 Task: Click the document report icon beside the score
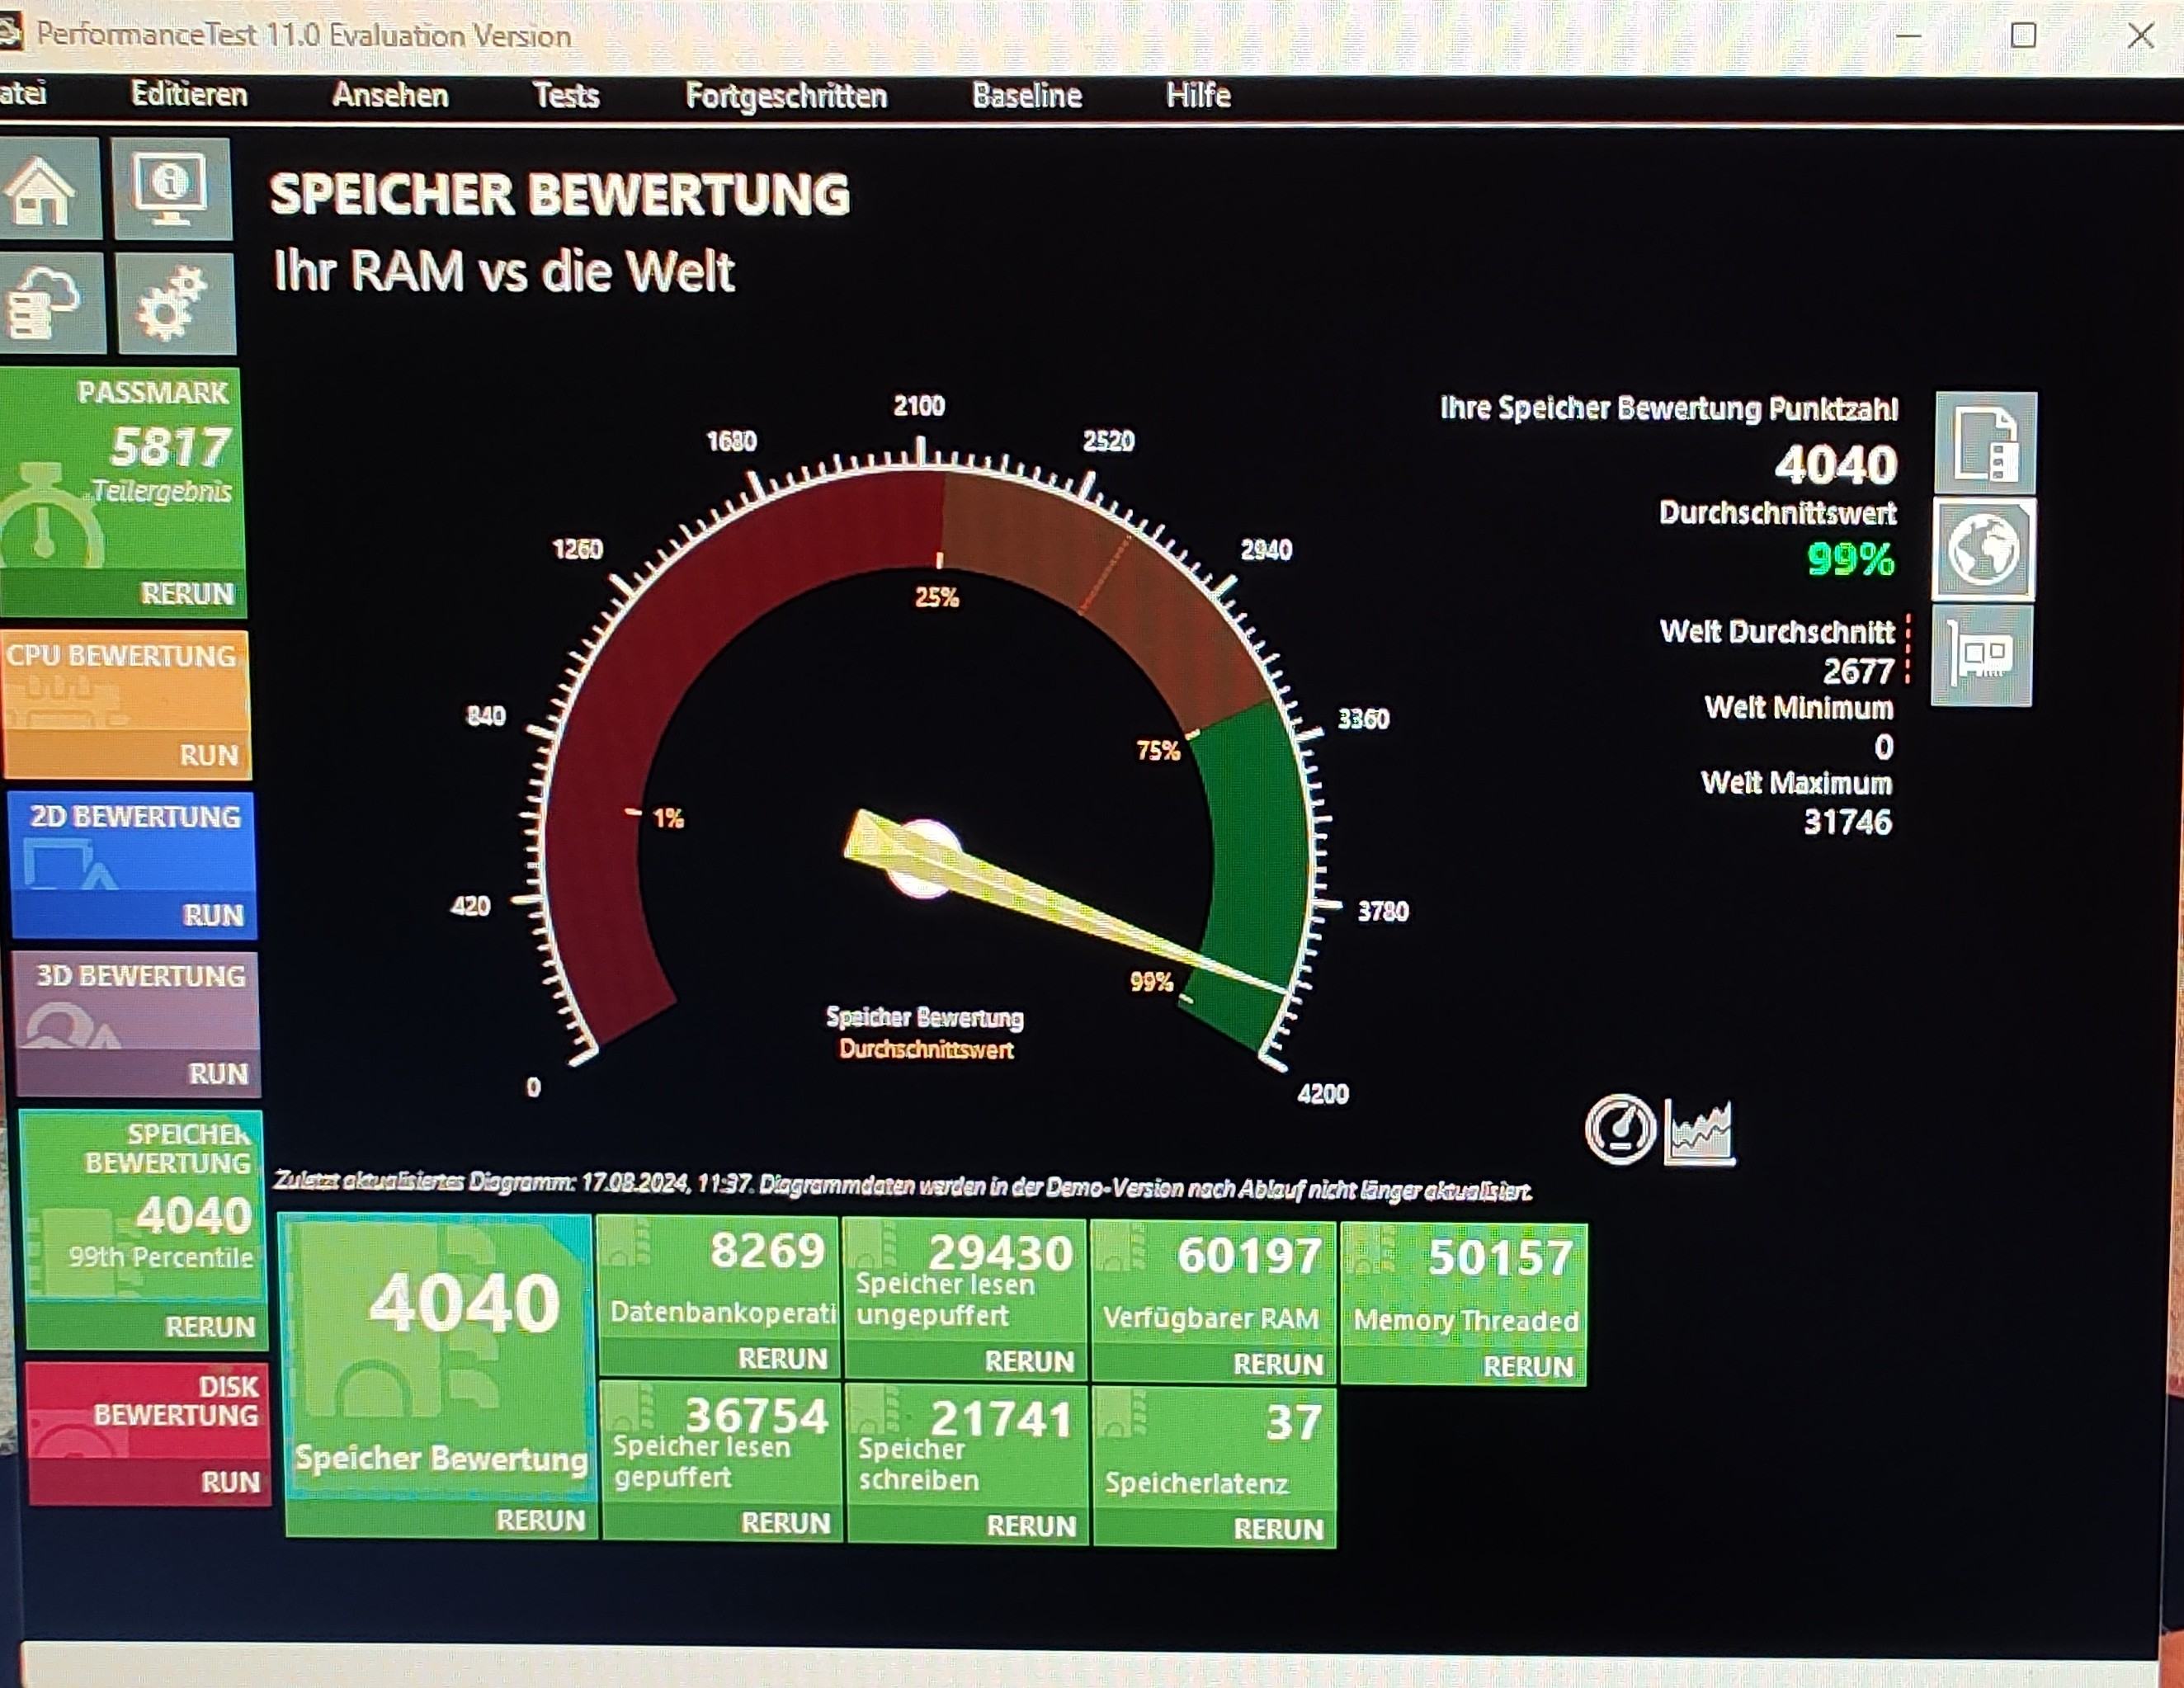click(x=1985, y=443)
